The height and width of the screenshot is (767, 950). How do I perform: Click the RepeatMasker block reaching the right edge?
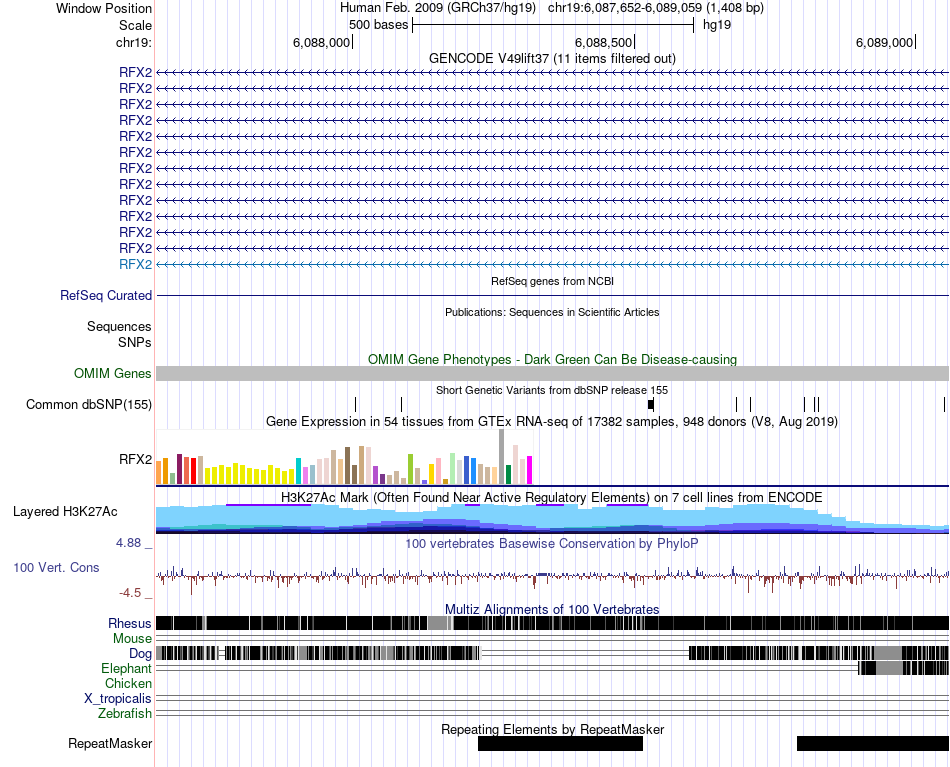873,743
